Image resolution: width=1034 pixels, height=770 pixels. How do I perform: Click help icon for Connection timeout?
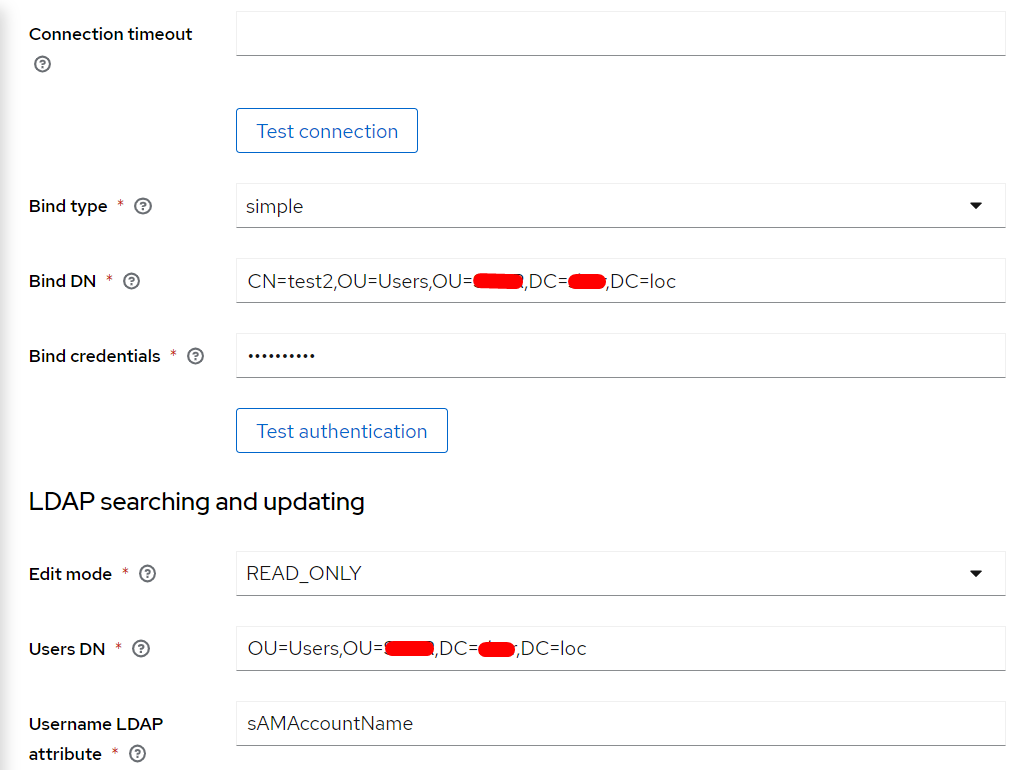(x=42, y=64)
